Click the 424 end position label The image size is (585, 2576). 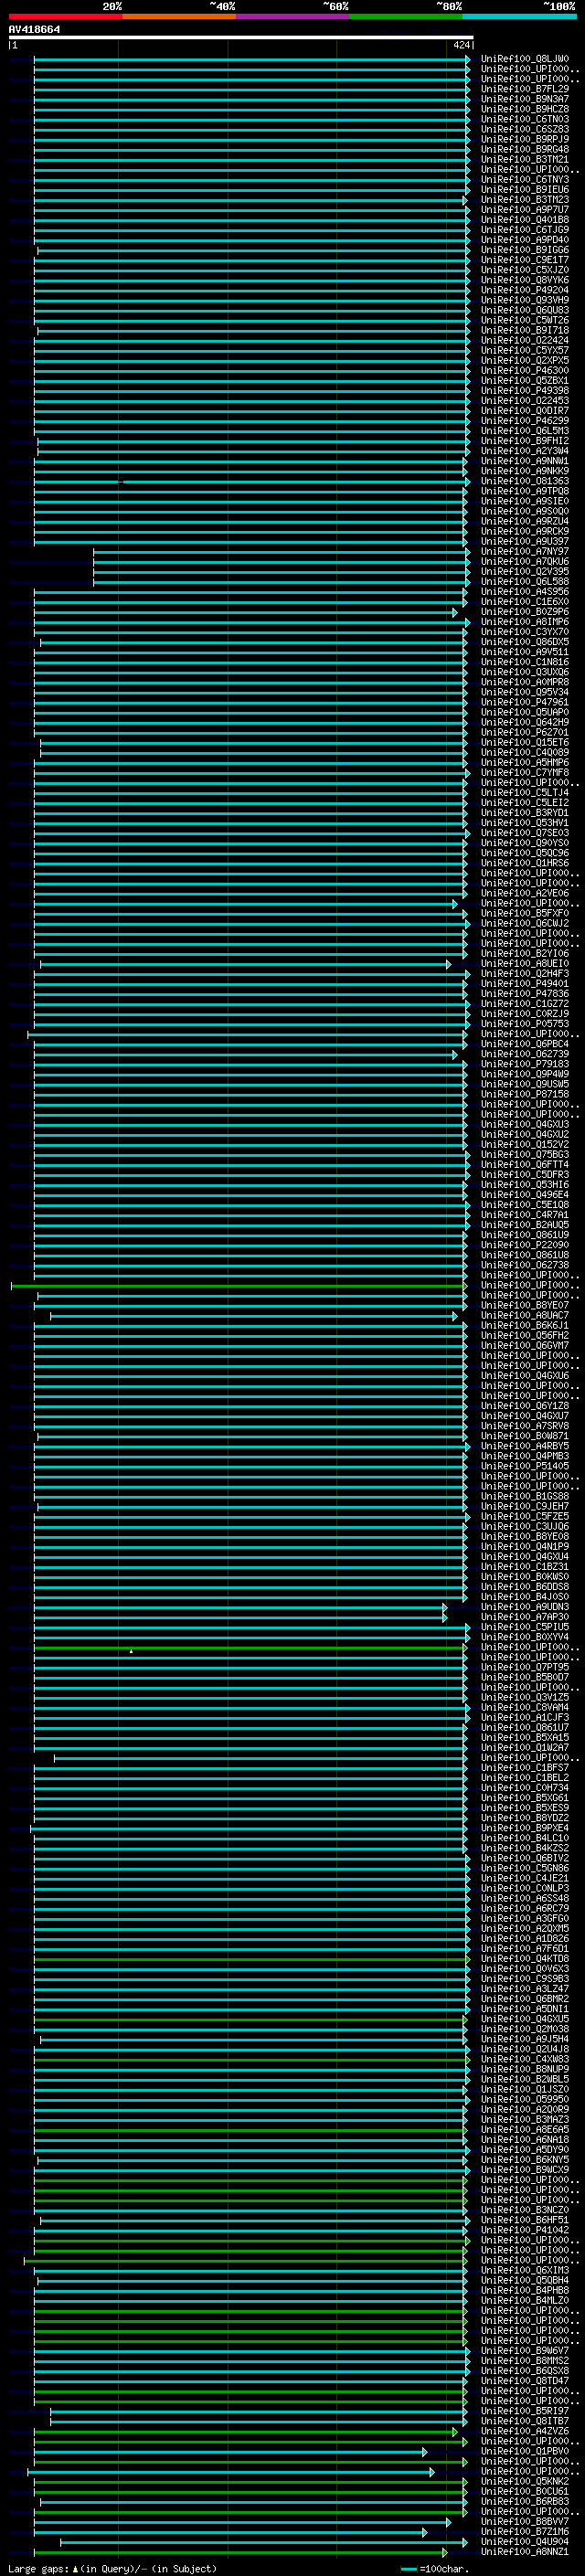(461, 45)
